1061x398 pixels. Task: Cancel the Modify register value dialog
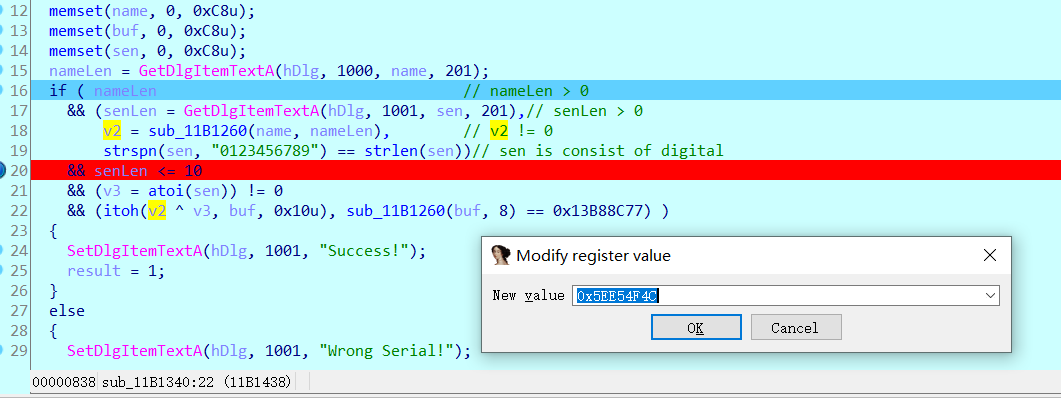coord(796,328)
